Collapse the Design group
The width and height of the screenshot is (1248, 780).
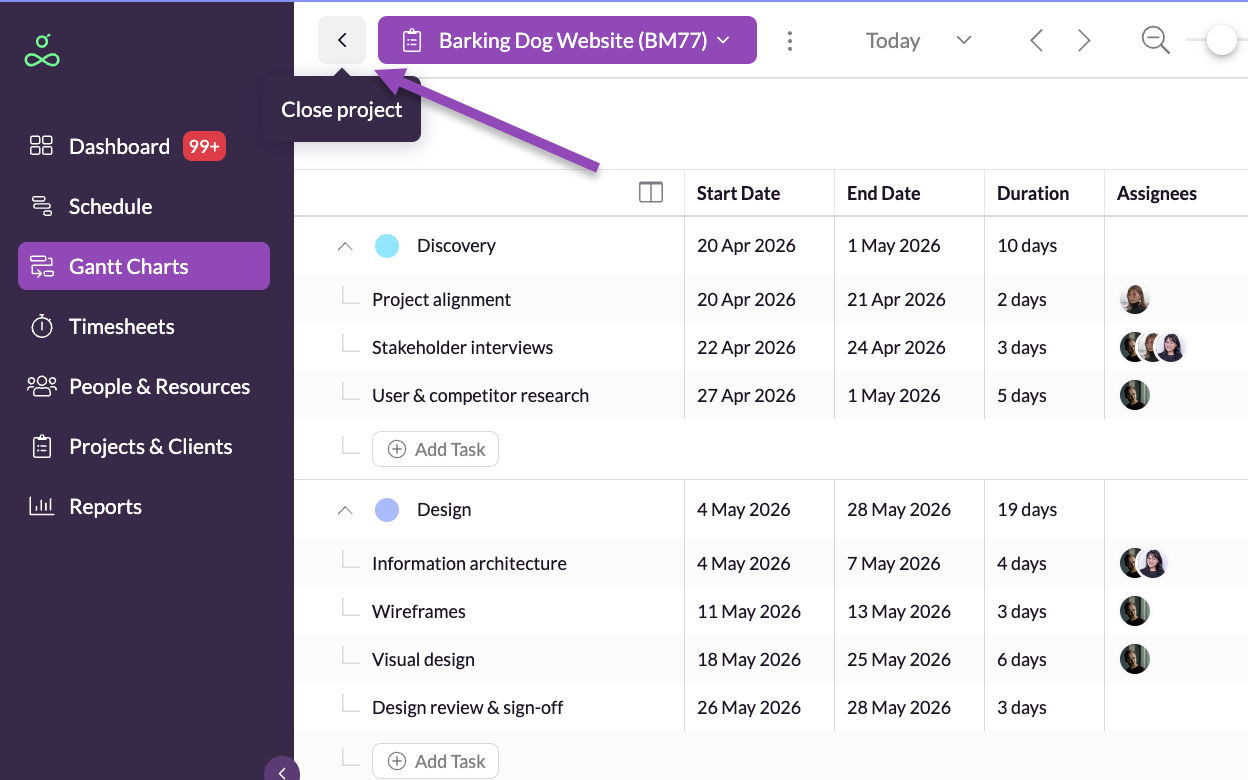point(345,510)
